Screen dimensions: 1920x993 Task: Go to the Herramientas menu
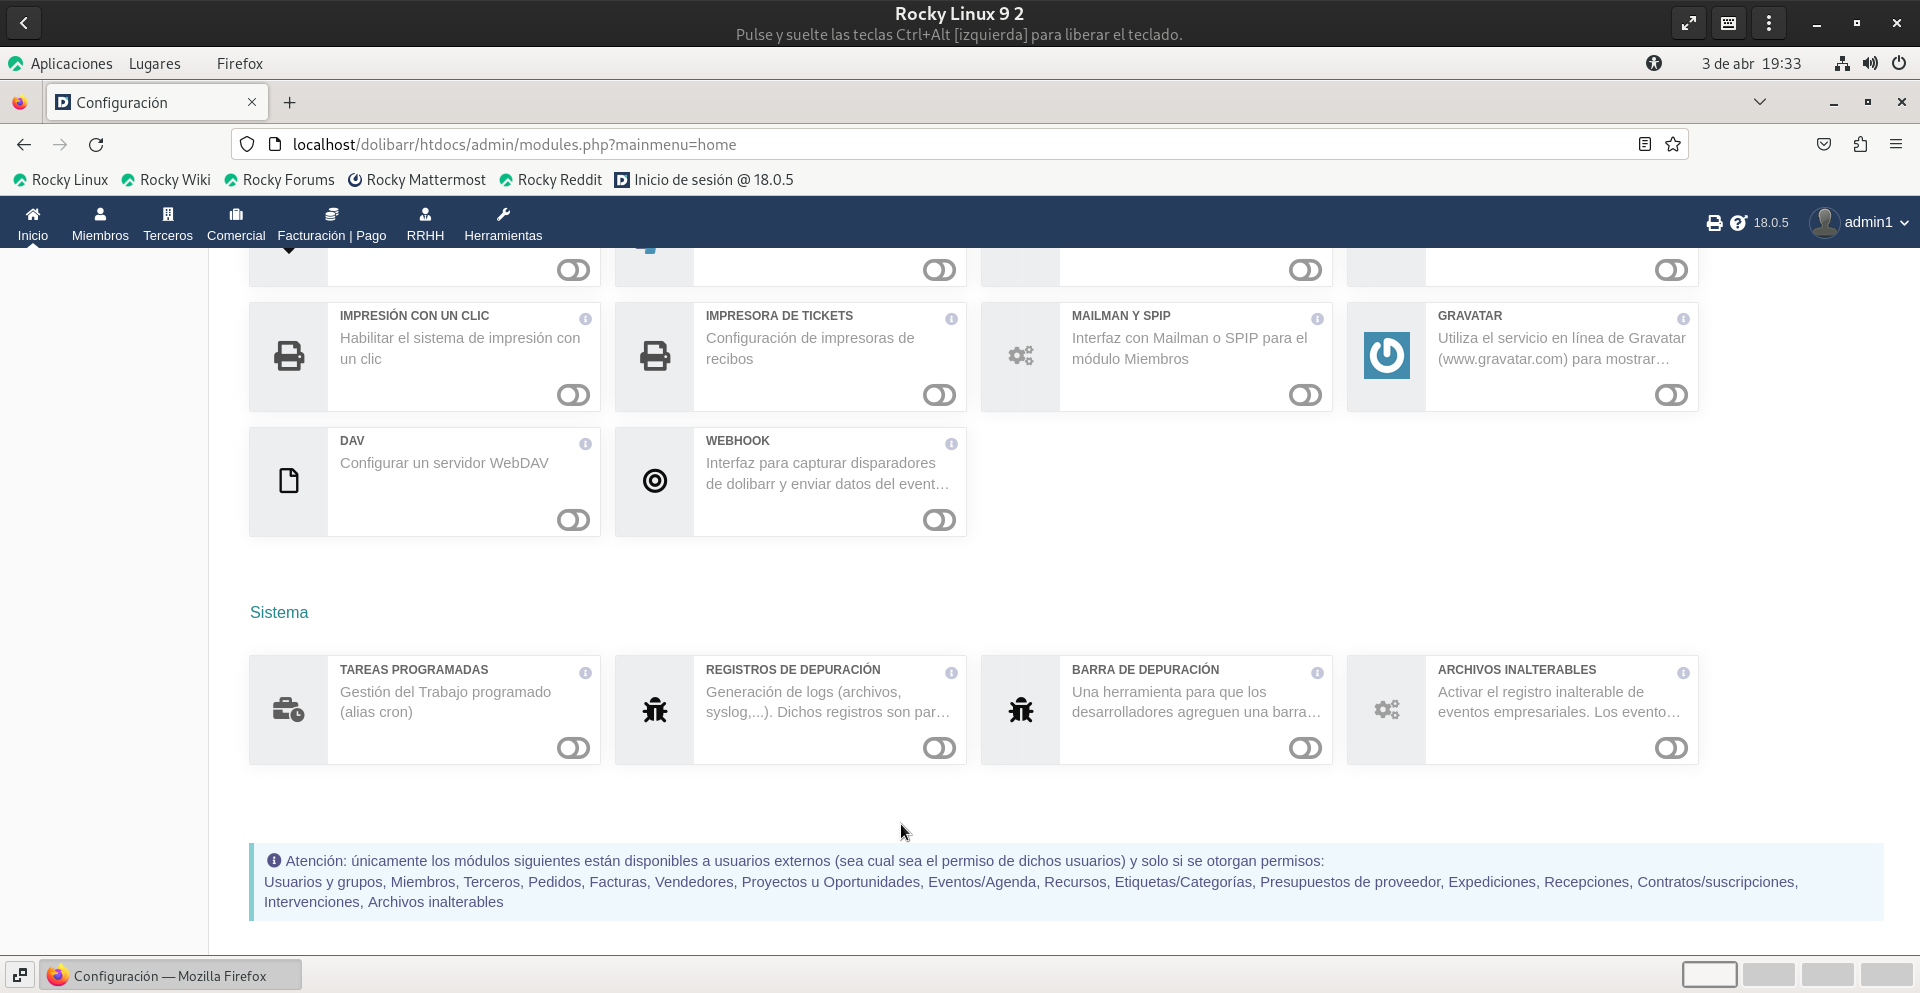(503, 224)
